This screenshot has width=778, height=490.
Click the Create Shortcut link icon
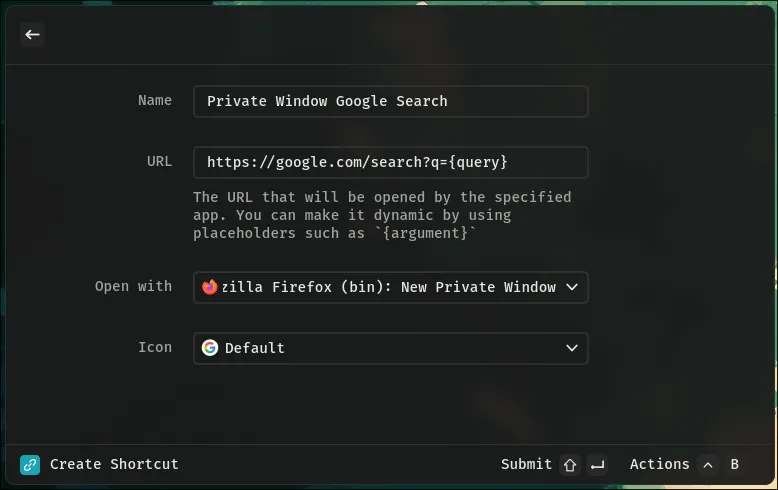click(30, 464)
